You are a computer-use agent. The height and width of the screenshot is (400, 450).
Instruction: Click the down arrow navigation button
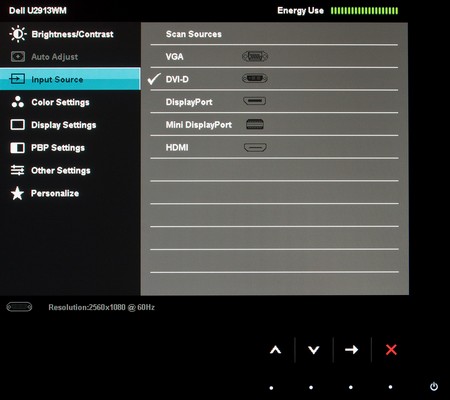314,350
